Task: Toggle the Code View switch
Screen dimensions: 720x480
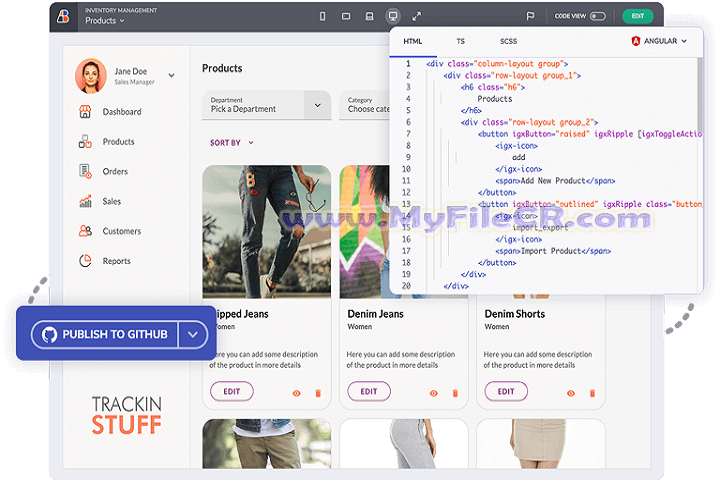Action: click(x=598, y=16)
